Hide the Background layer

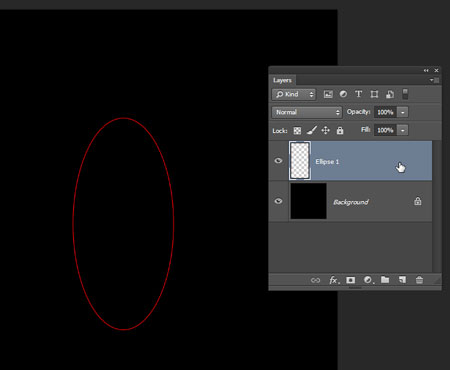[278, 201]
